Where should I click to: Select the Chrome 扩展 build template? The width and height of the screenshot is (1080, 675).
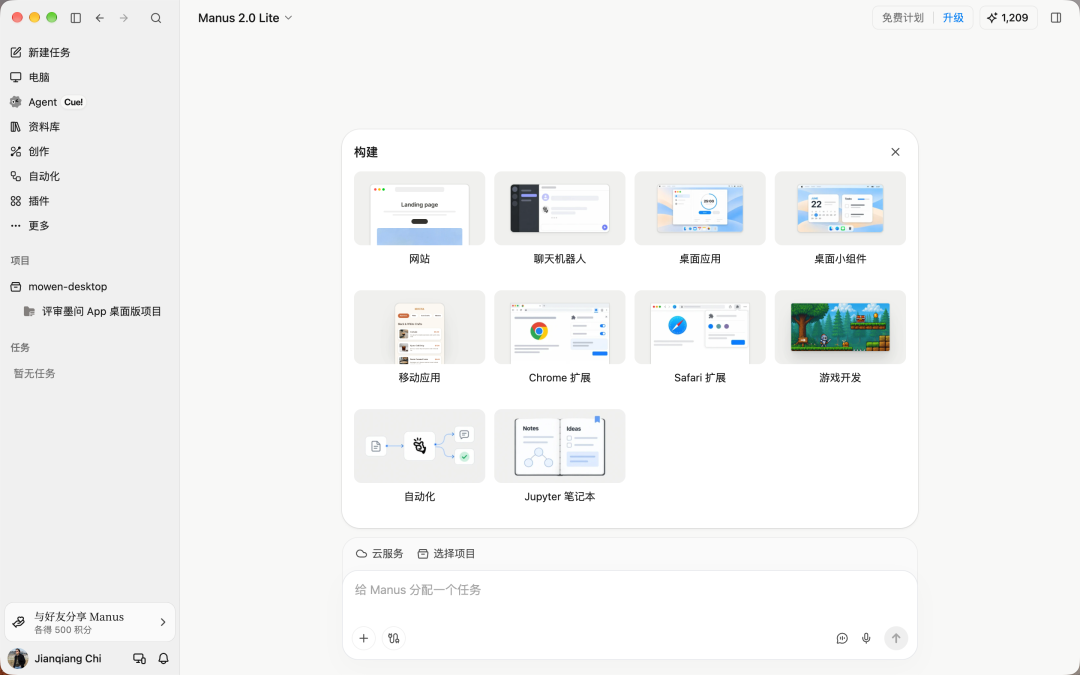click(559, 338)
